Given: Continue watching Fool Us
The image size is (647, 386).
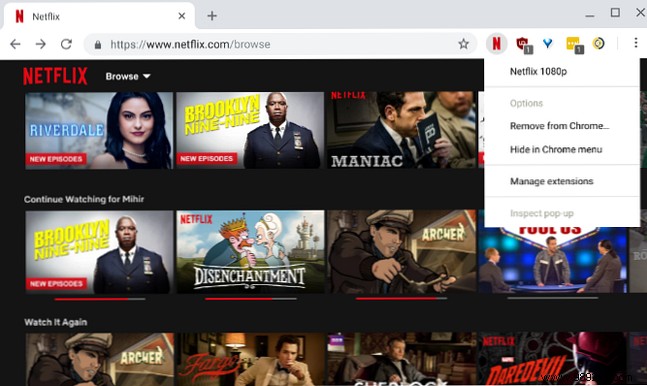Looking at the screenshot, I should pyautogui.click(x=553, y=259).
